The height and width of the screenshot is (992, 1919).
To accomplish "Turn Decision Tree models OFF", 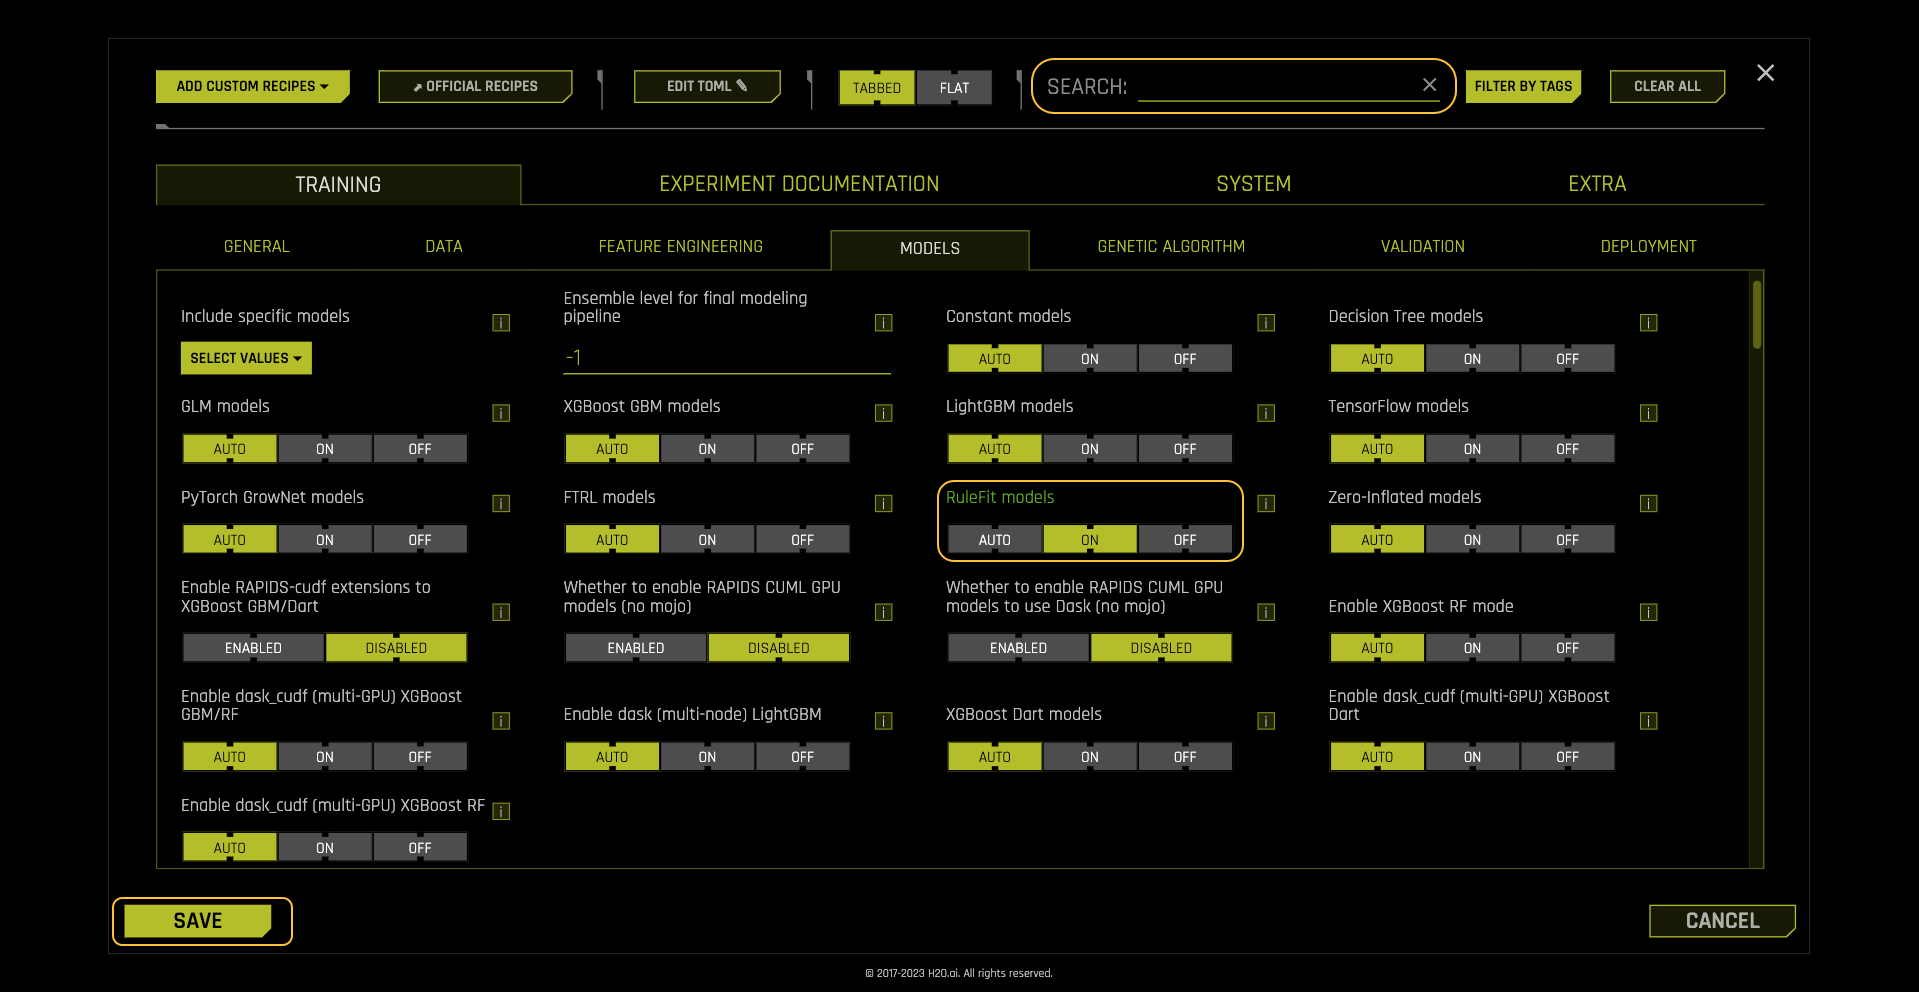I will 1567,358.
